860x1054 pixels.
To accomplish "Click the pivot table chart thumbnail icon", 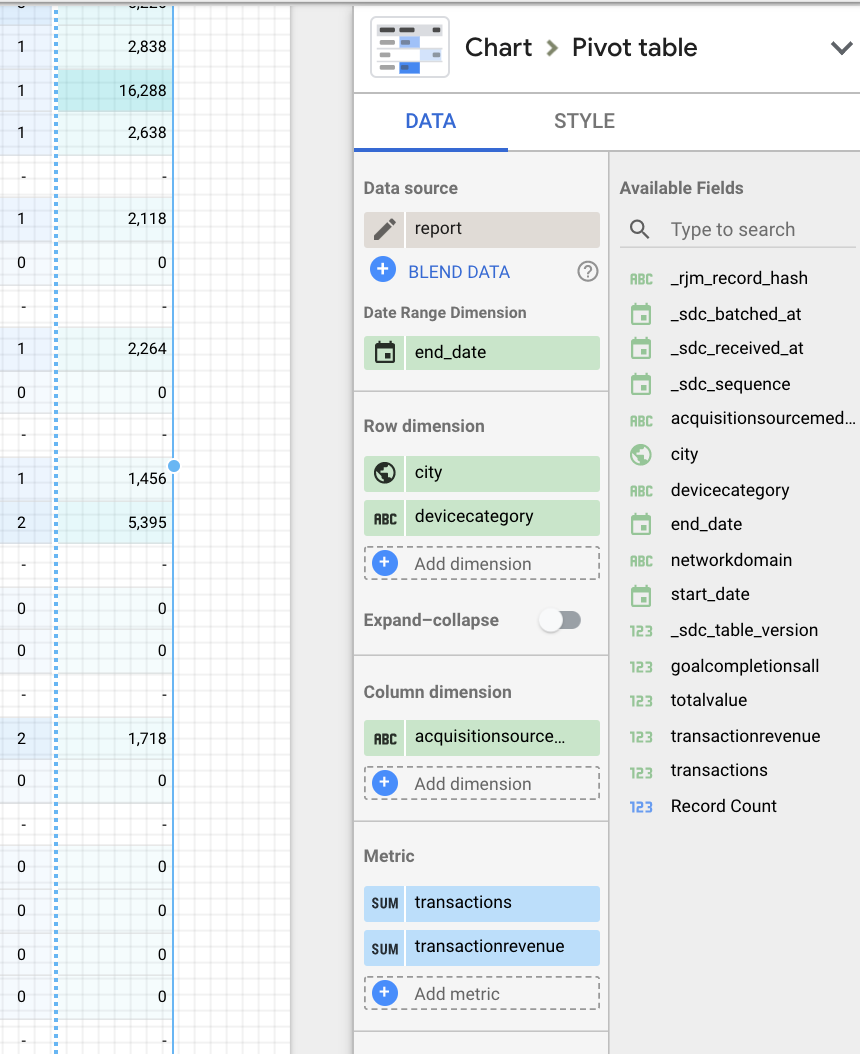I will coord(410,47).
